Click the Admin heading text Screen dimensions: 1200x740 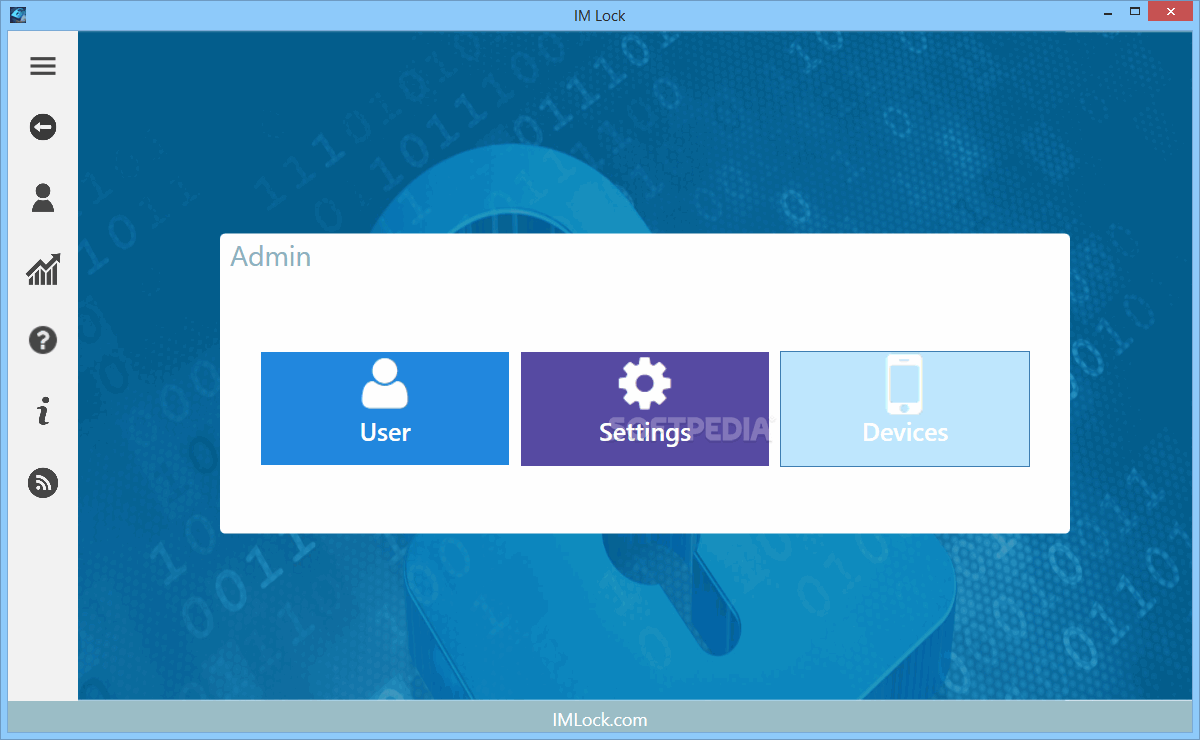click(271, 257)
